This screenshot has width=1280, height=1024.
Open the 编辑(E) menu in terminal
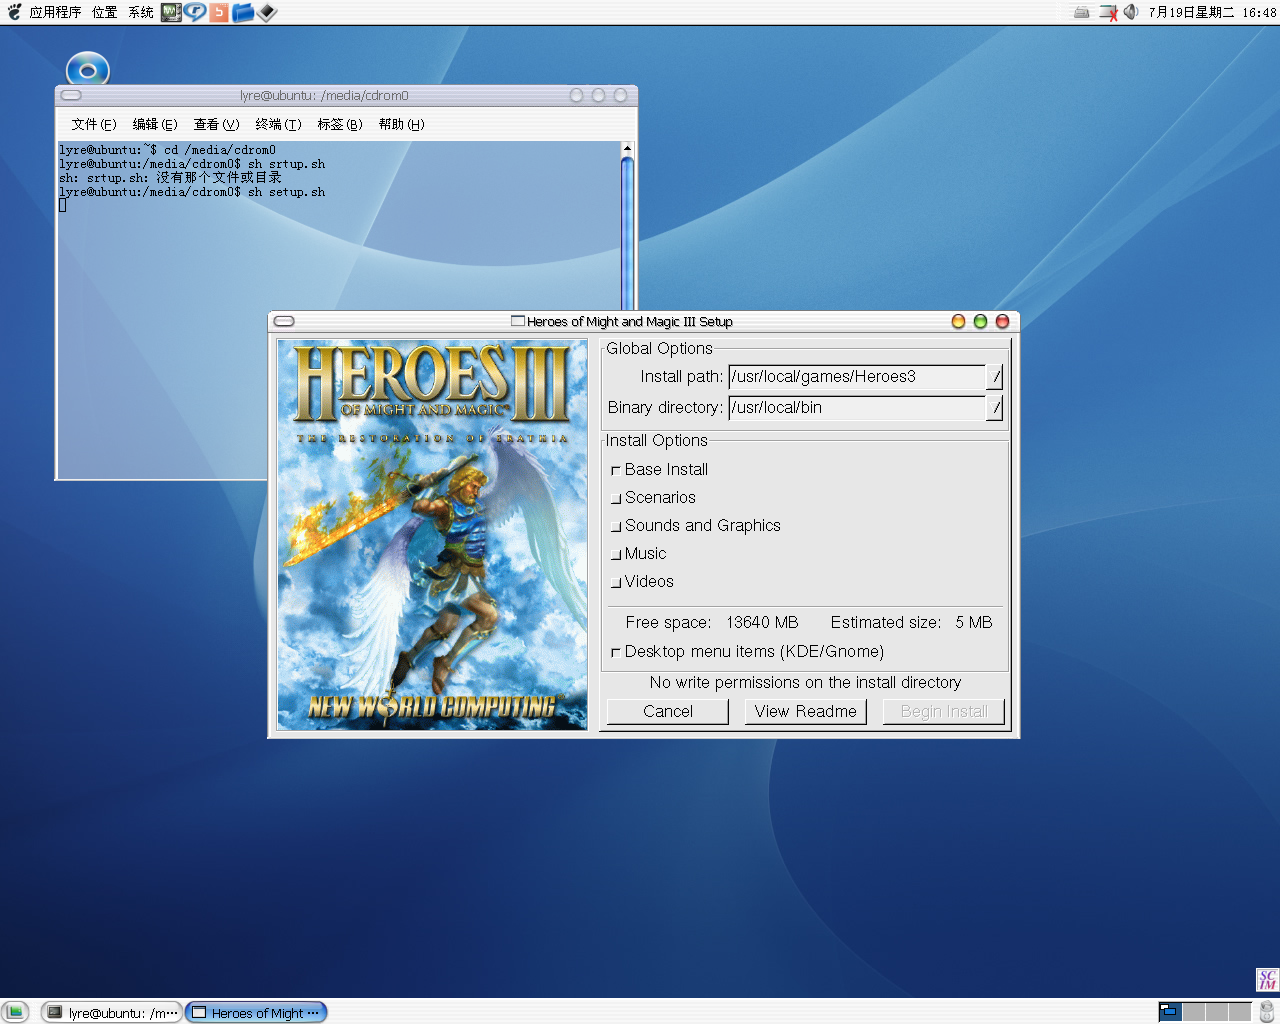155,124
